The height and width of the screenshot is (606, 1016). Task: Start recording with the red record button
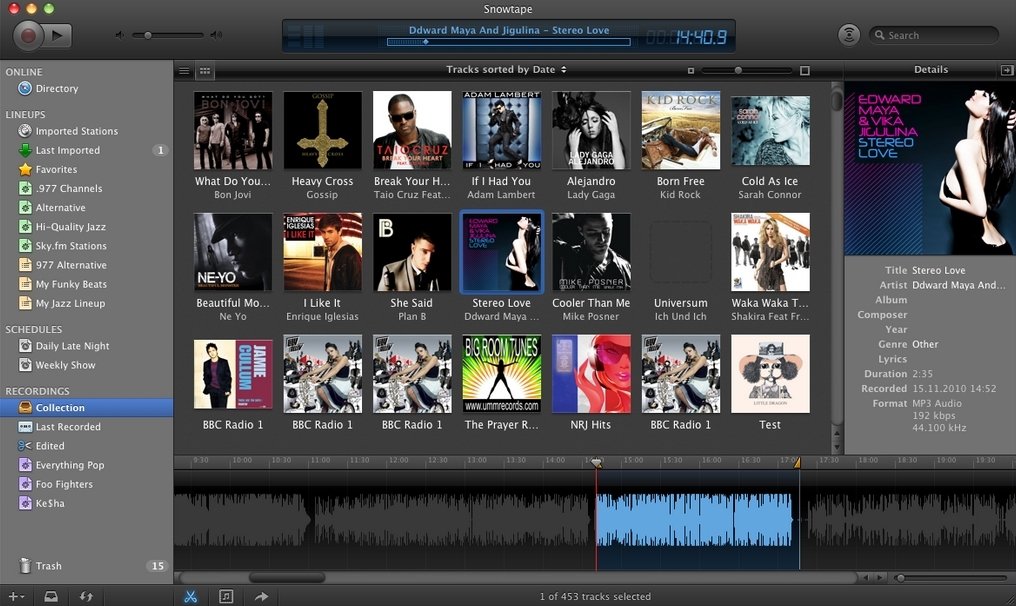point(28,35)
